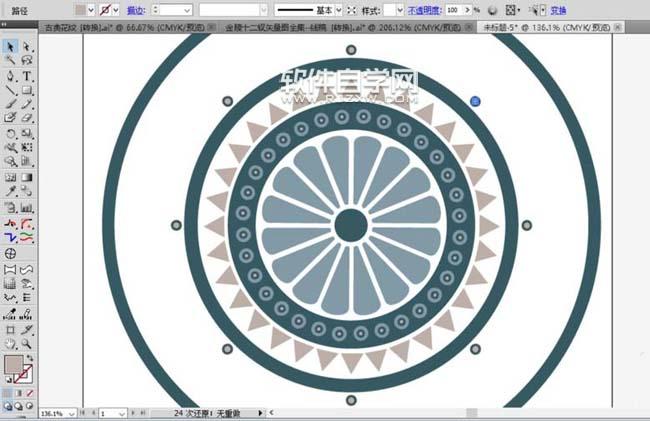Select the Magic Wand tool
The width and height of the screenshot is (650, 421).
pyautogui.click(x=10, y=60)
